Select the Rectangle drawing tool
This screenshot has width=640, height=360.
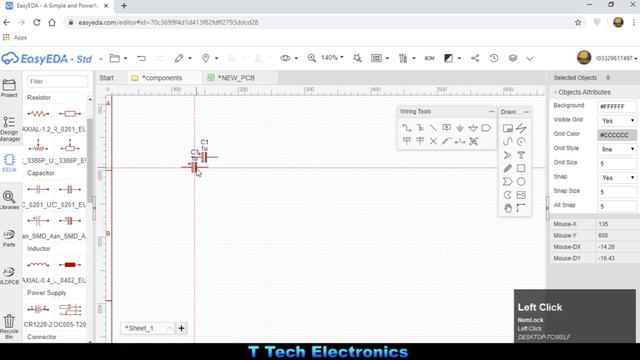tap(521, 168)
